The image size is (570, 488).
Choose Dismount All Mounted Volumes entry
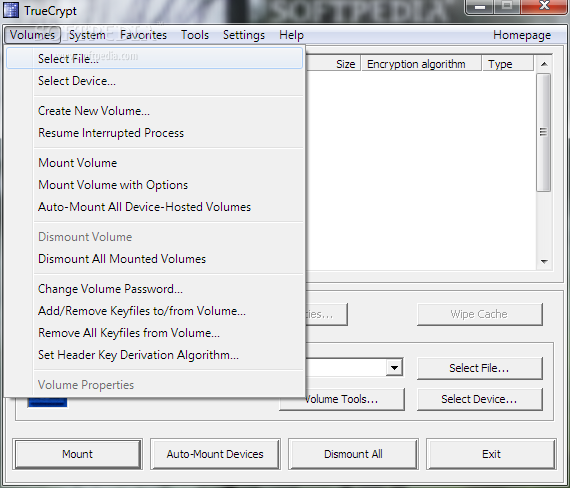[x=154, y=259]
